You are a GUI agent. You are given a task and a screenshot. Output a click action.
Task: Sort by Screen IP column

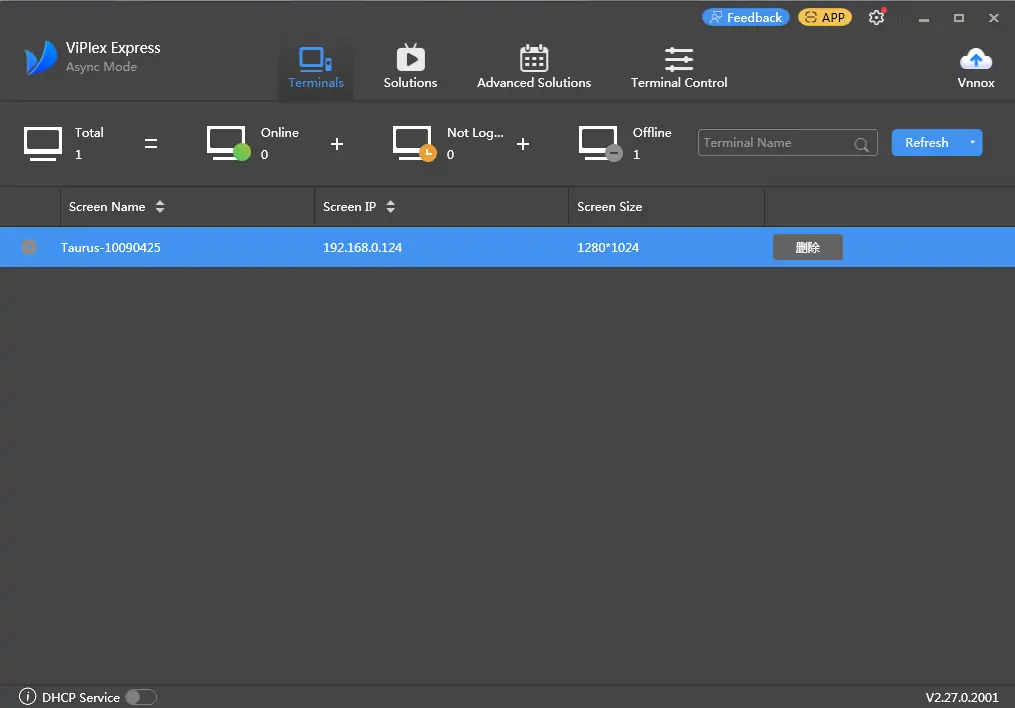click(x=390, y=207)
